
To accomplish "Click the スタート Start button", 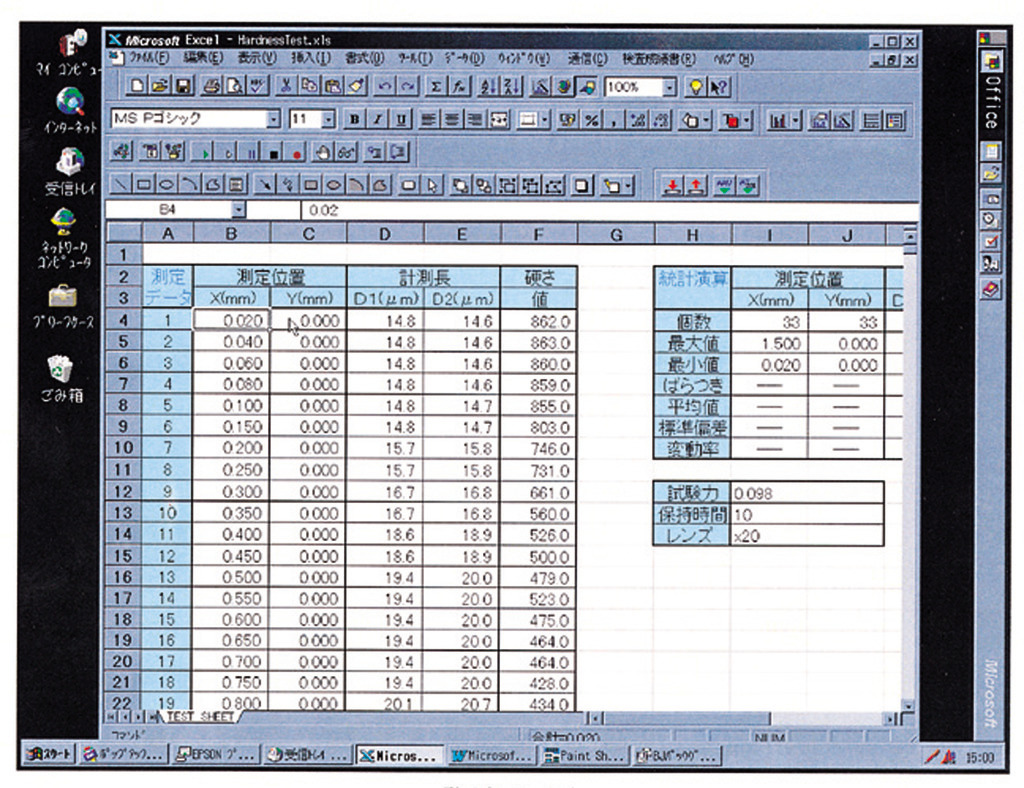I will [50, 755].
